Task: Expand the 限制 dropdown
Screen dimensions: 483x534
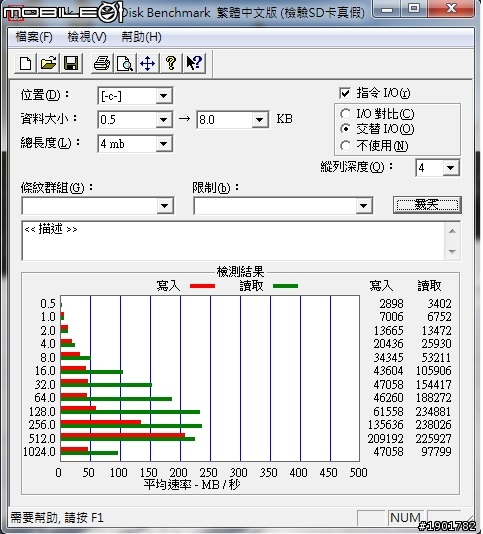Action: point(363,206)
